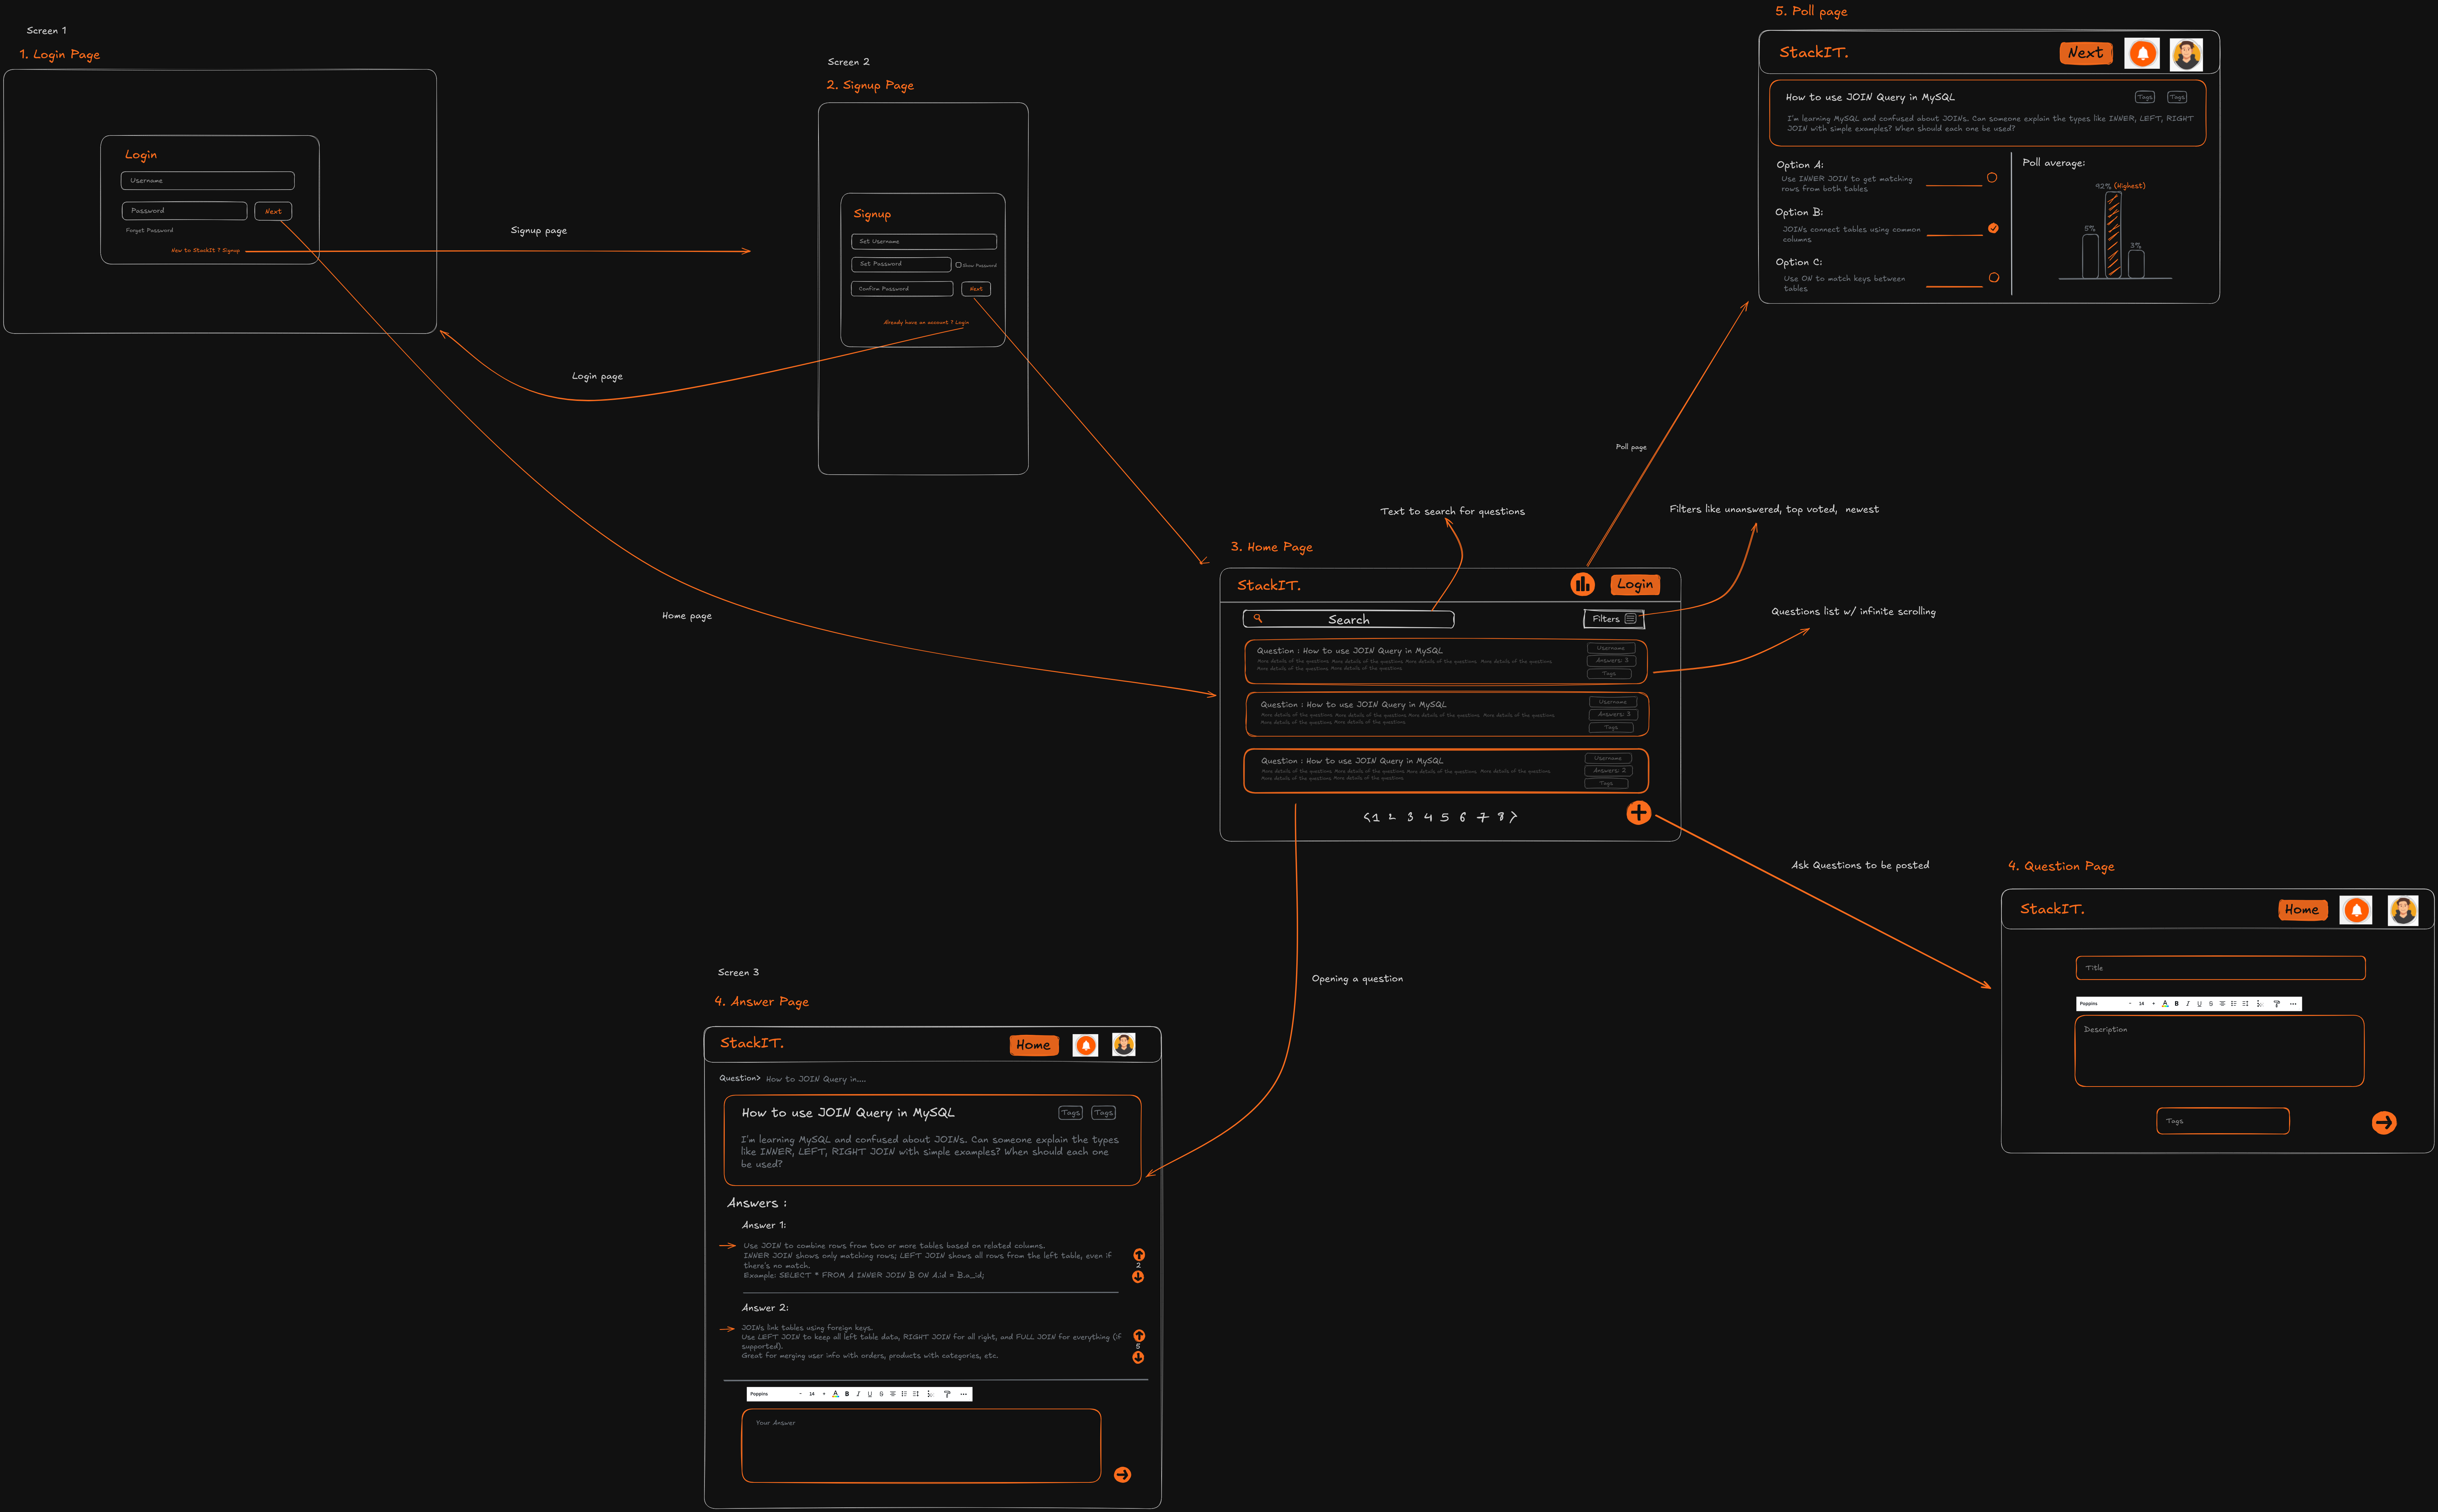This screenshot has height=1512, width=2438.
Task: Downvote Answer 2 with the down arrow
Action: click(1138, 1358)
